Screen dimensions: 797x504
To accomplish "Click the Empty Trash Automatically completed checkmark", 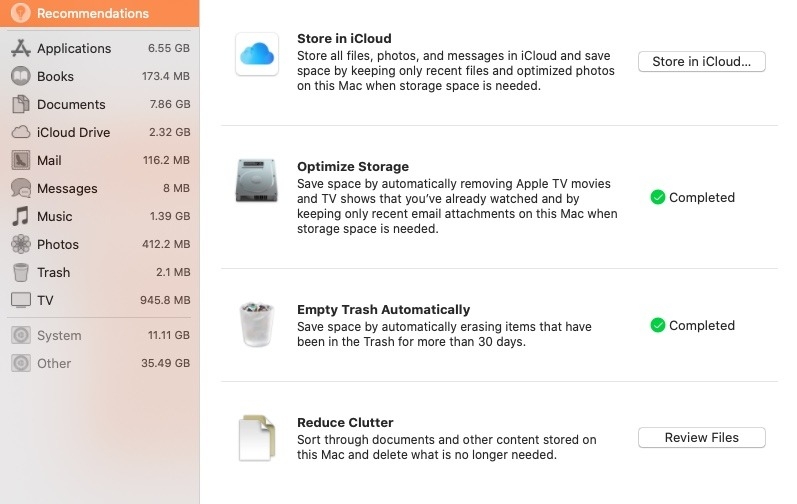I will [658, 325].
